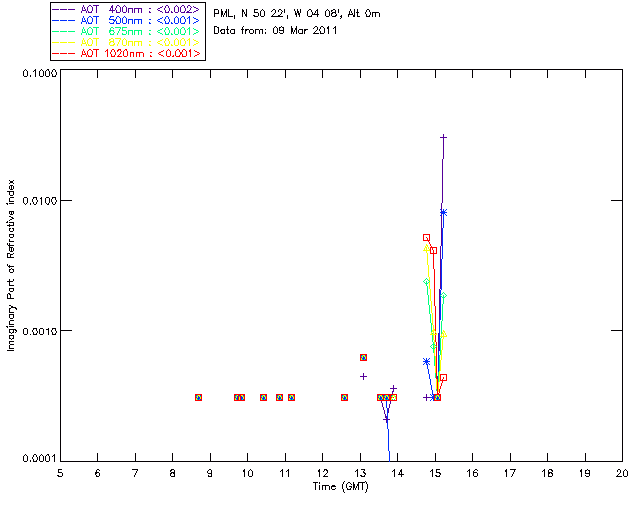Click the 0.0001 y-axis tick label
This screenshot has width=640, height=512.
tap(39, 459)
